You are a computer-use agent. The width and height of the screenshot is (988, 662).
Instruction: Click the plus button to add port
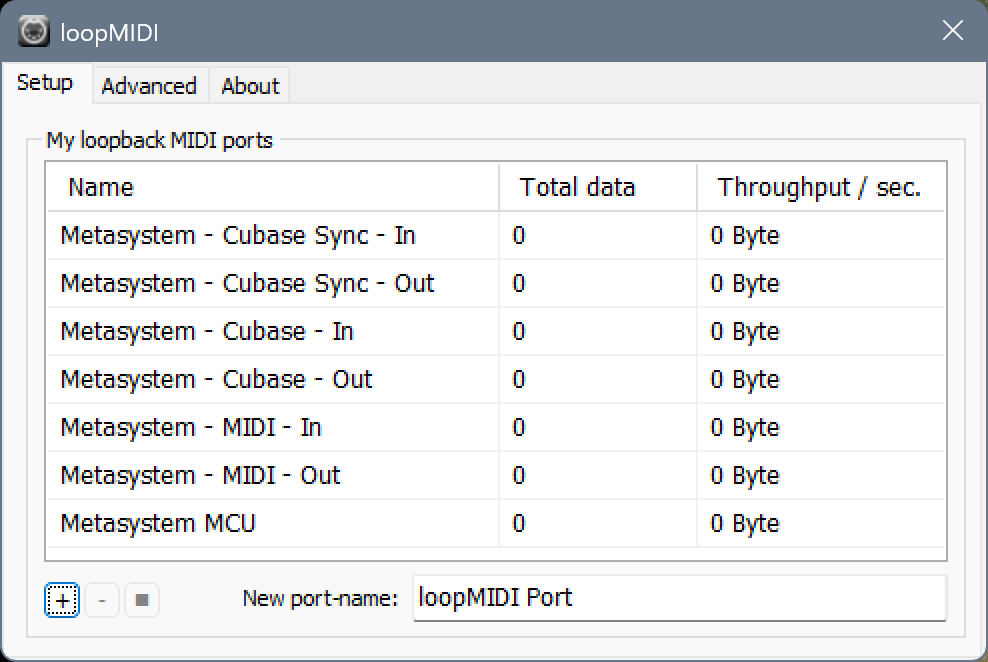pyautogui.click(x=62, y=600)
